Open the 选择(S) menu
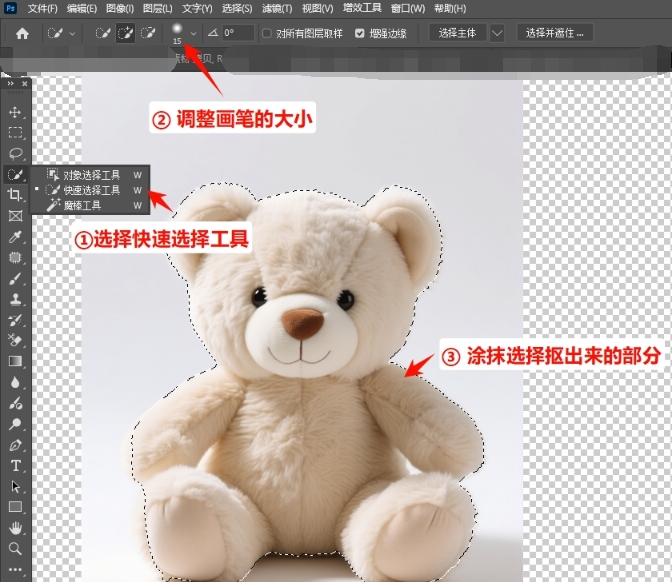Screen dimensions: 672x582 coord(237,8)
